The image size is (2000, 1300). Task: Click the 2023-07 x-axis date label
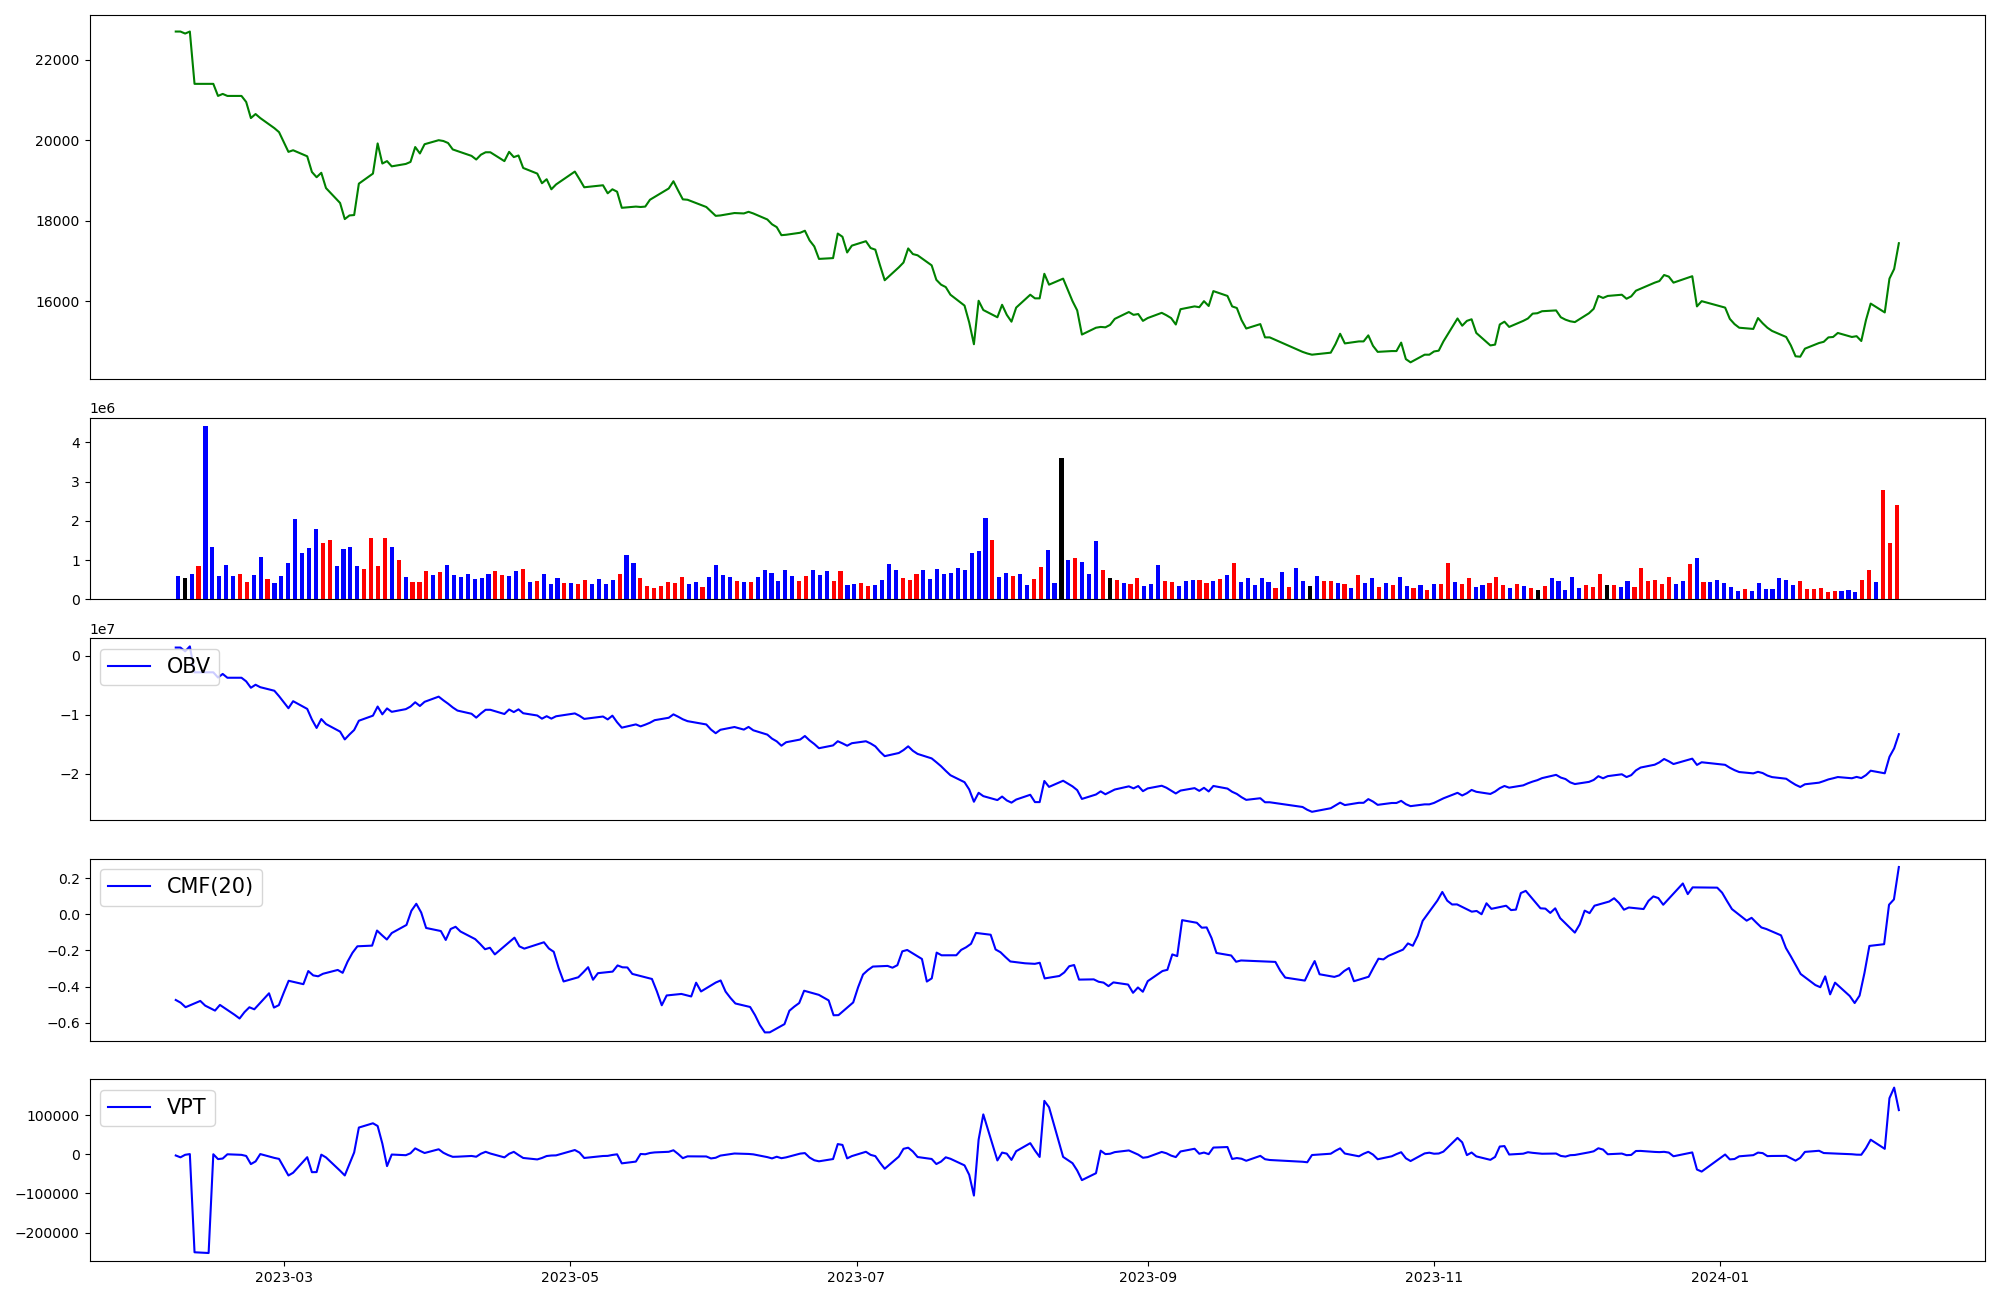(x=856, y=1277)
